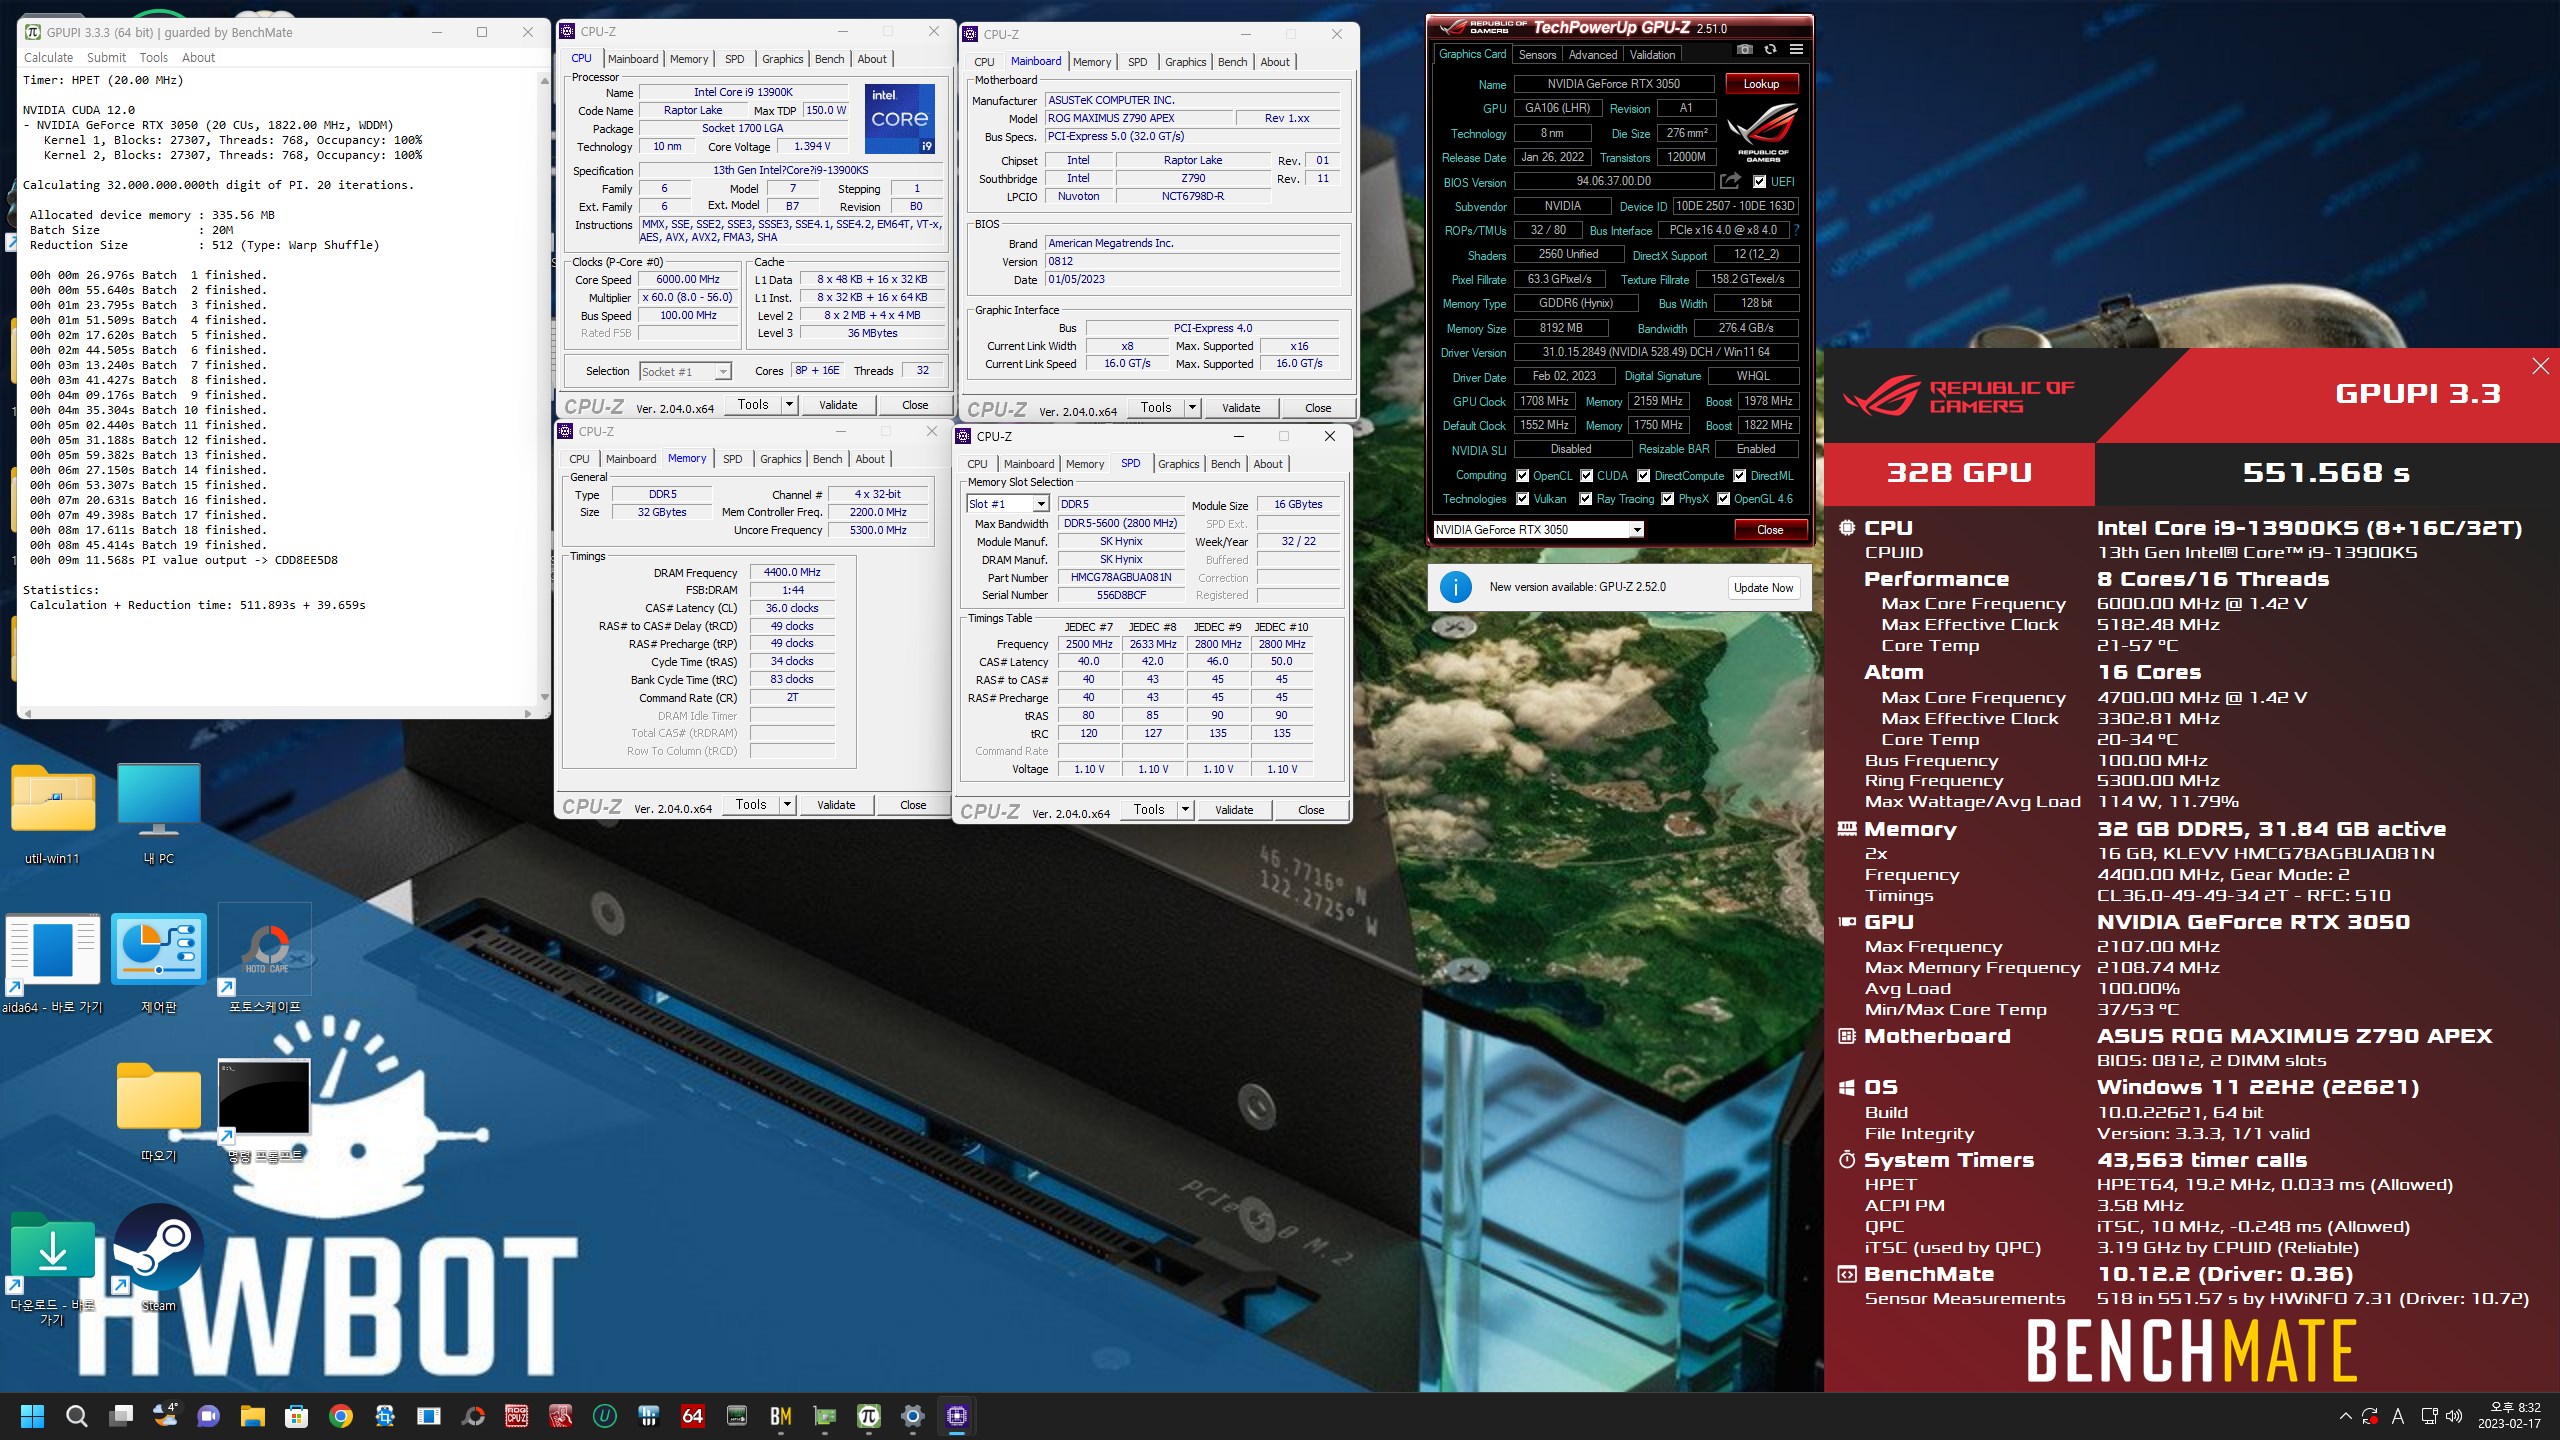
Task: Expand Tools arrow in CPU-Z SPD window
Action: [1186, 810]
